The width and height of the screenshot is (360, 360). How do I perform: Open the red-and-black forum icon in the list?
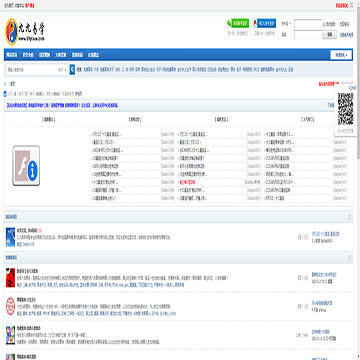point(10,278)
